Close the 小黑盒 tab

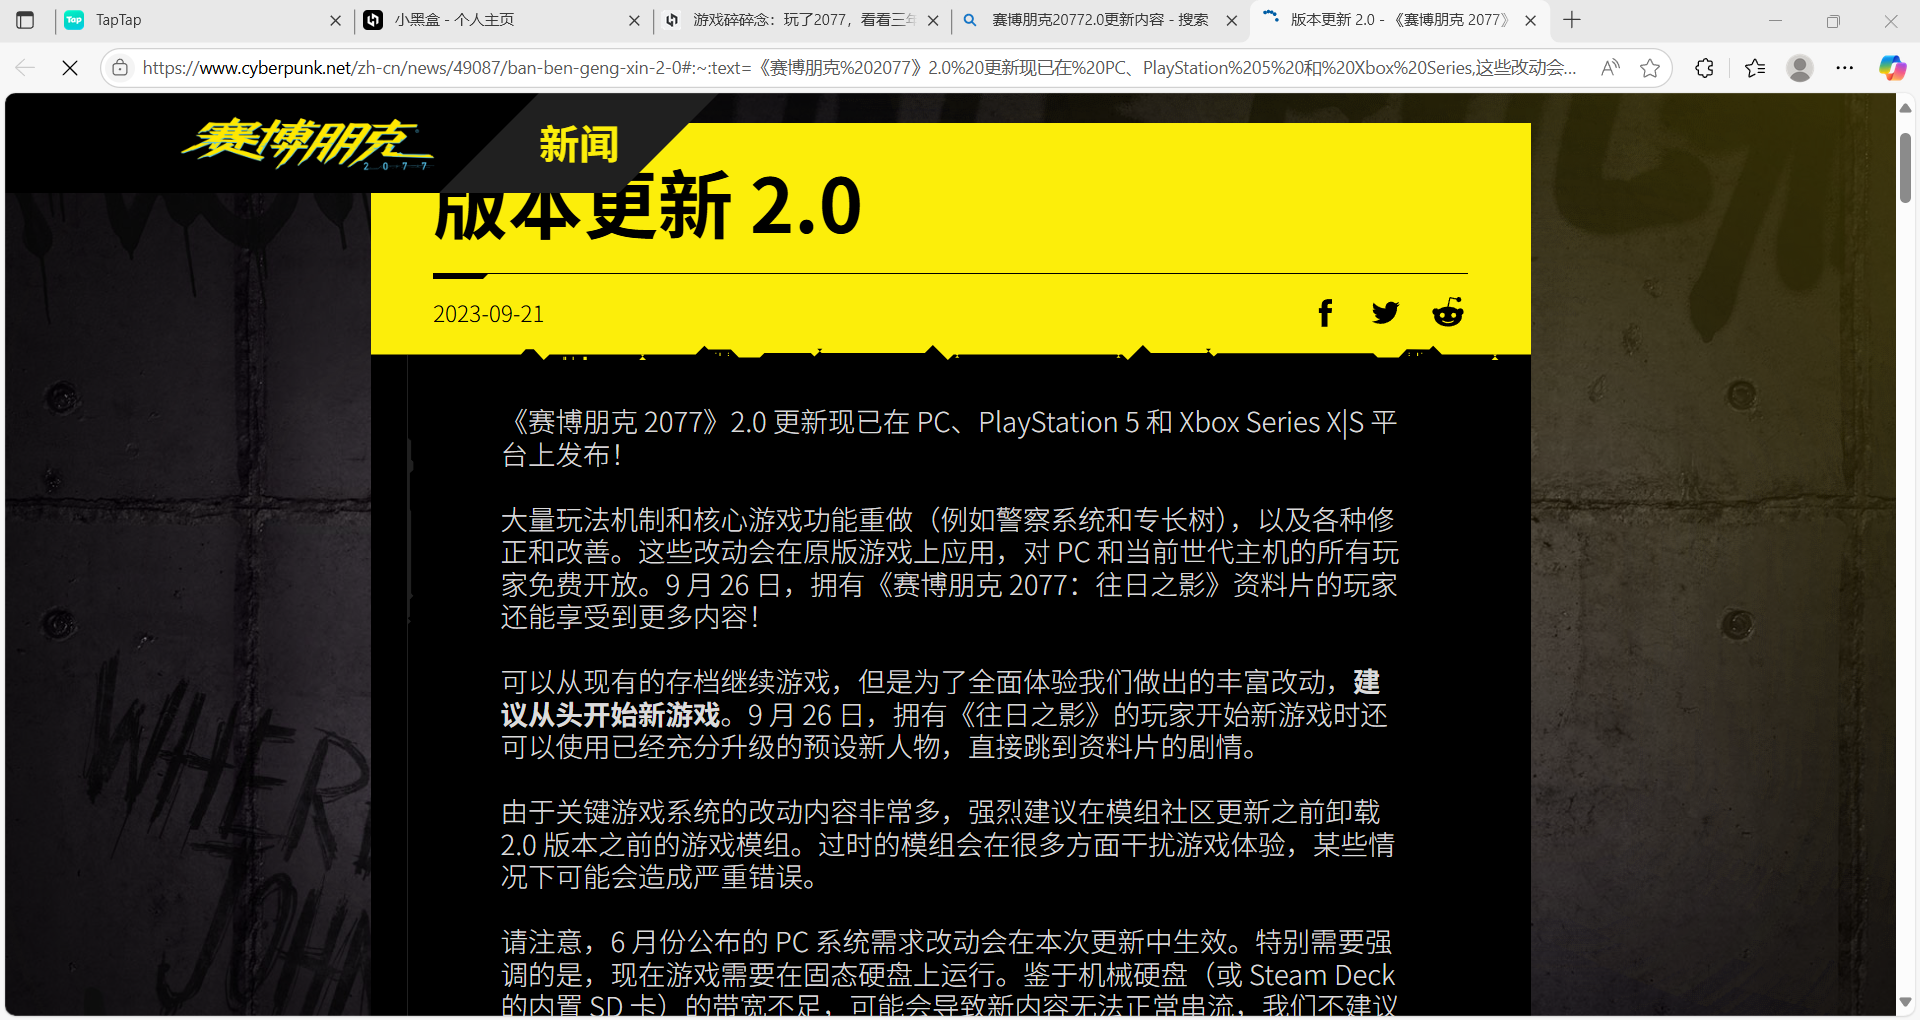(x=634, y=20)
